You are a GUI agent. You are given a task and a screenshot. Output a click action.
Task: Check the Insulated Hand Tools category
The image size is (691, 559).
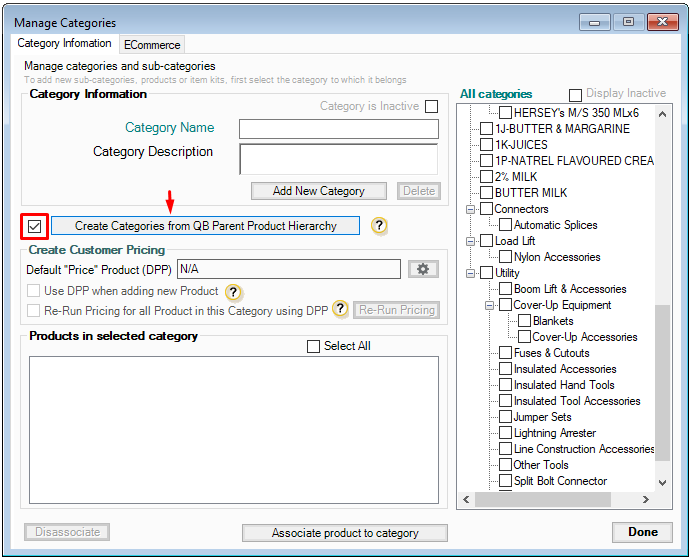[x=505, y=385]
